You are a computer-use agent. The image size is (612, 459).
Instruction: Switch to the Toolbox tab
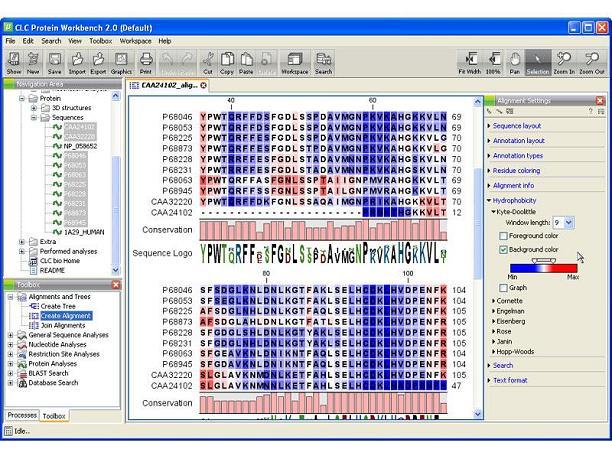[x=54, y=416]
